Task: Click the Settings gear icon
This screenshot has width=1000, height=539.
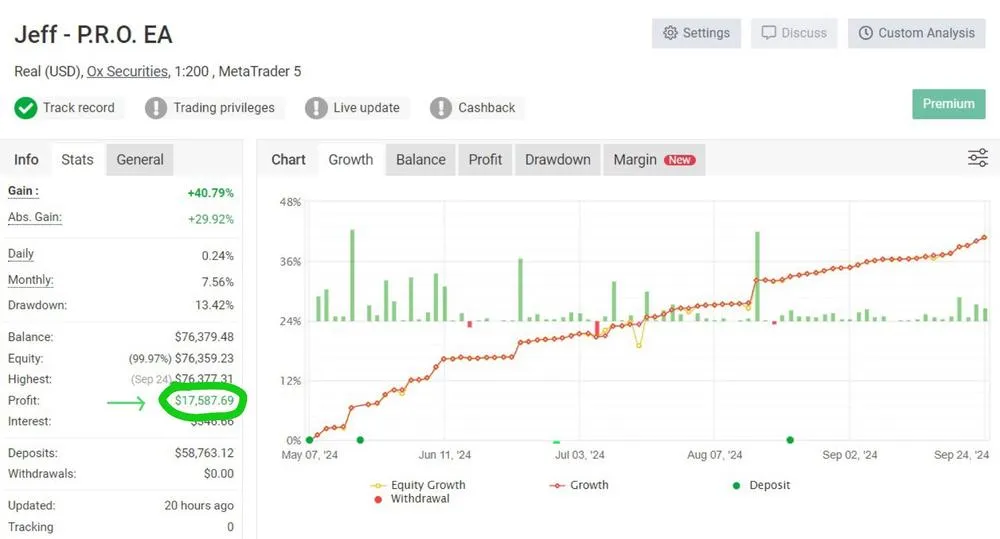Action: tap(670, 33)
